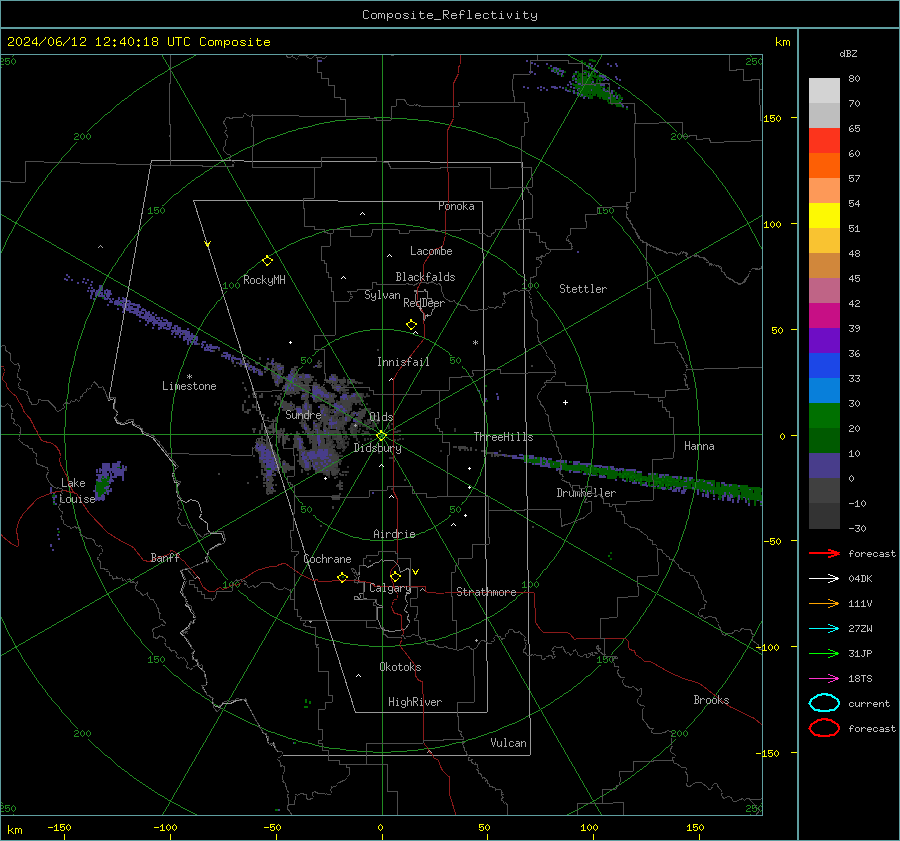Click the Drumheller label
The height and width of the screenshot is (841, 900).
point(586,493)
